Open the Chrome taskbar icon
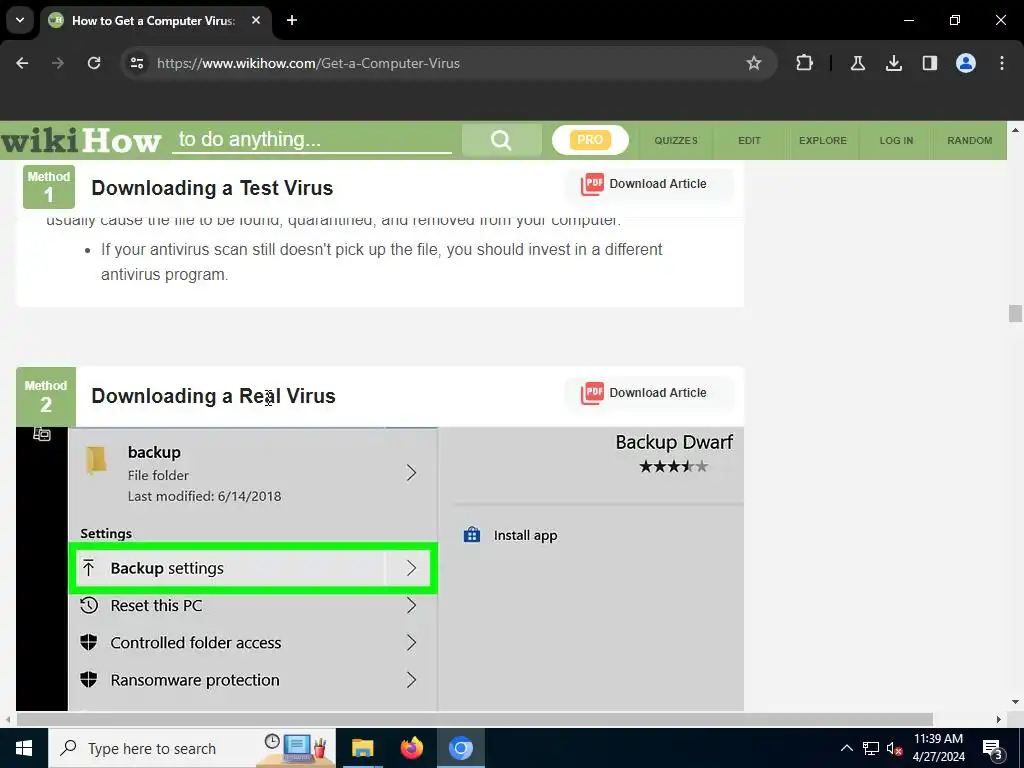Screen dimensions: 1024x768 460,748
